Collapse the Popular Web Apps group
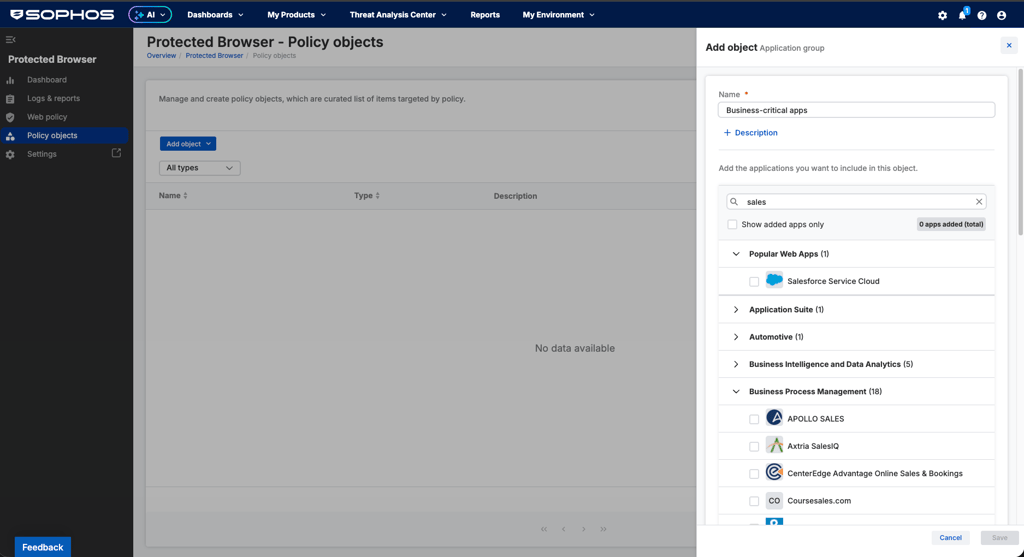Image resolution: width=1024 pixels, height=557 pixels. pos(736,254)
